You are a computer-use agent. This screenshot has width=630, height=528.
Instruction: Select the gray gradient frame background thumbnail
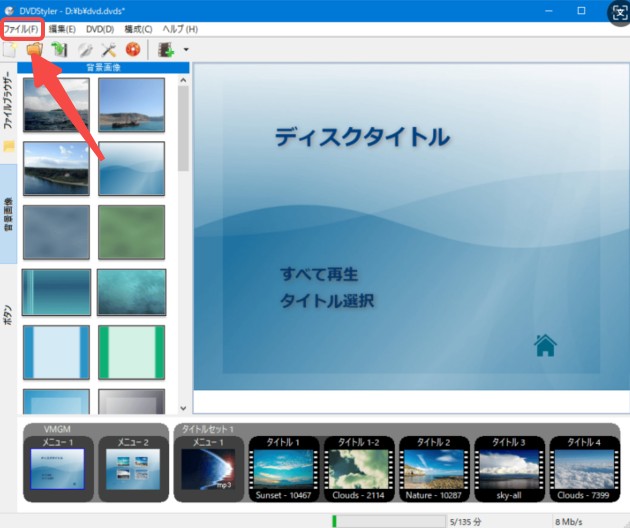[x=131, y=401]
